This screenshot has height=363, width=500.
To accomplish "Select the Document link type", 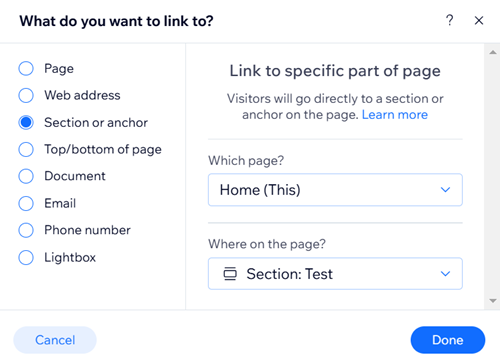I will click(26, 176).
